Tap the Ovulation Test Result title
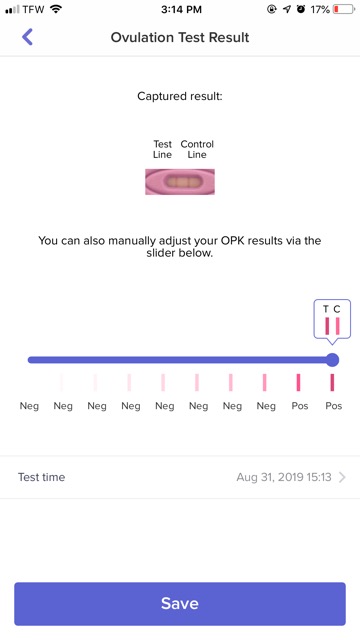This screenshot has height=640, width=360. coord(180,37)
